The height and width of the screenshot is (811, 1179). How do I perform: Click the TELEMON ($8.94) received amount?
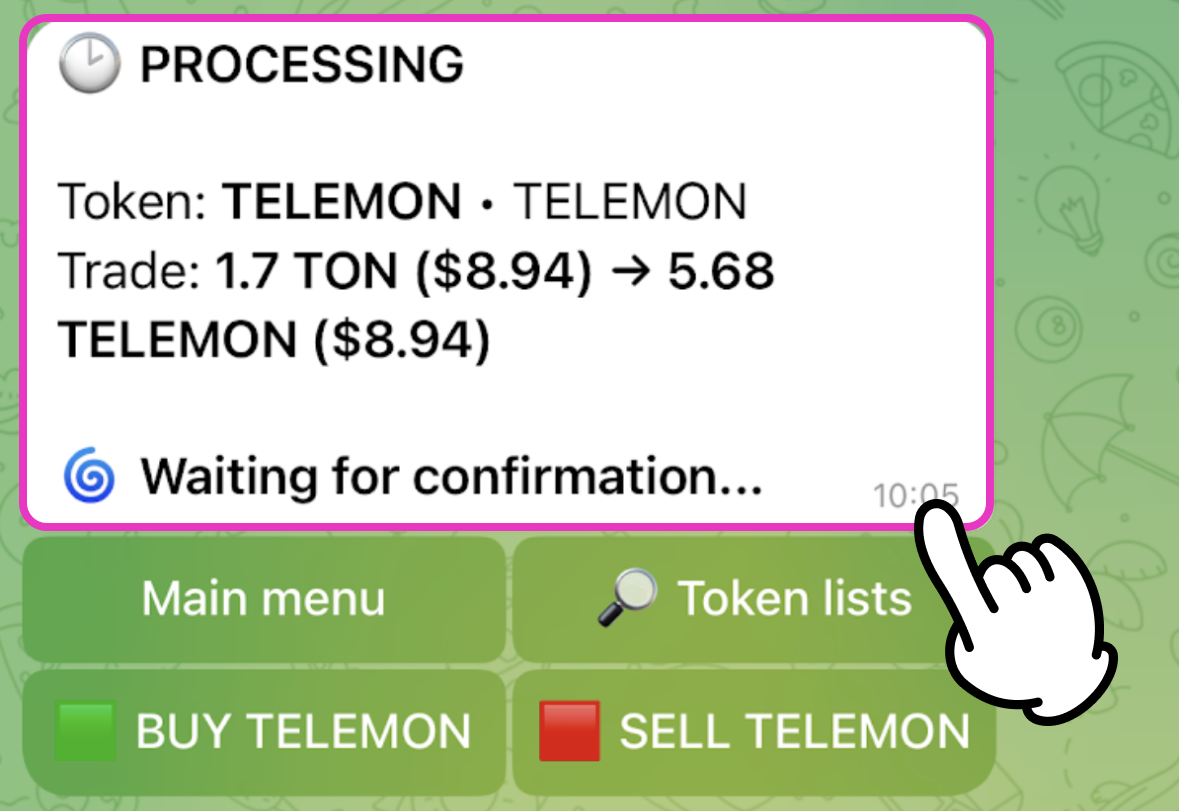[273, 340]
